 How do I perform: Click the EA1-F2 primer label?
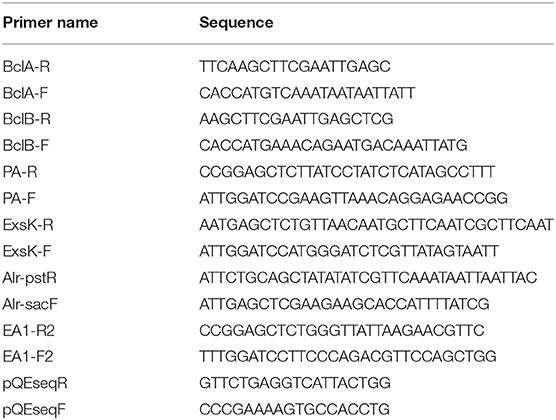(x=28, y=356)
